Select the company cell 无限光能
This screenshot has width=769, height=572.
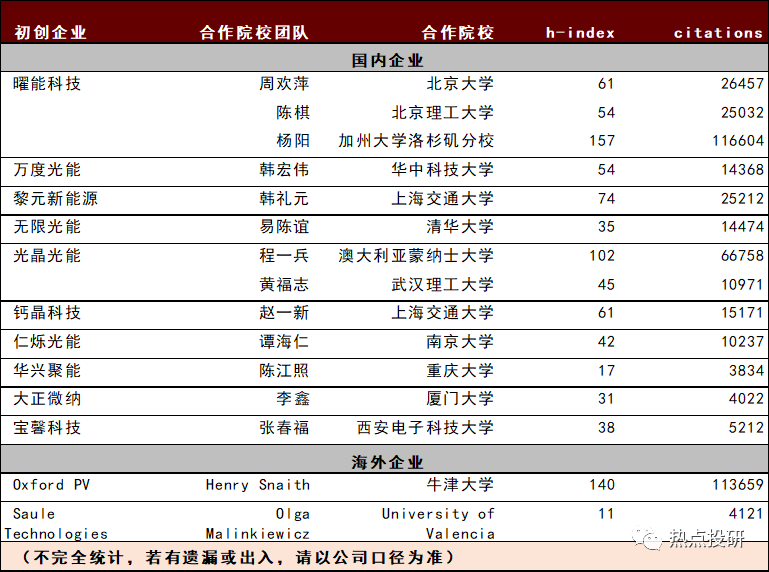(47, 226)
